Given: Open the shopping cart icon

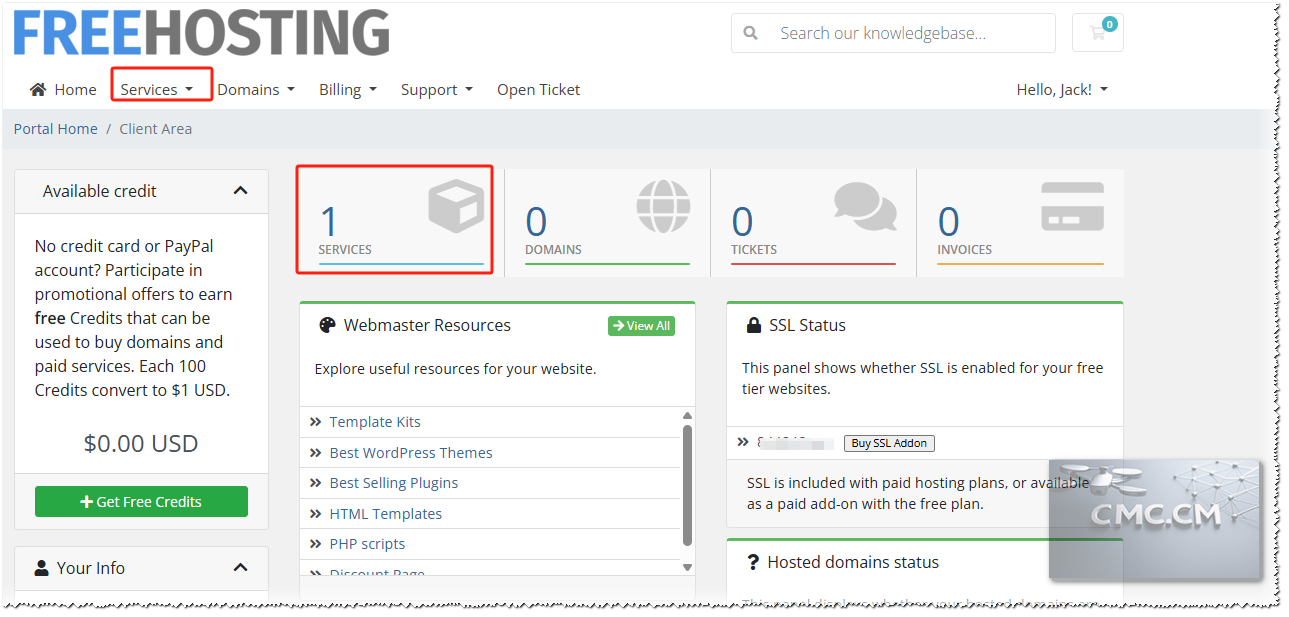Looking at the screenshot, I should click(1097, 33).
